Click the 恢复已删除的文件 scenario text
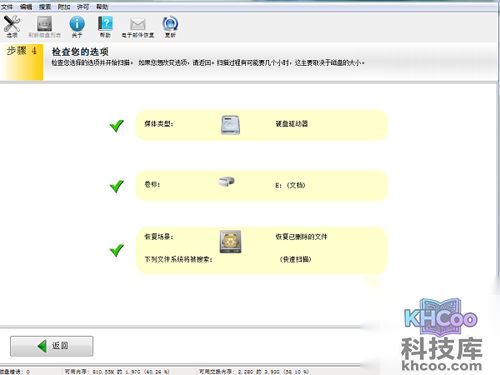The height and width of the screenshot is (375, 500). [301, 237]
